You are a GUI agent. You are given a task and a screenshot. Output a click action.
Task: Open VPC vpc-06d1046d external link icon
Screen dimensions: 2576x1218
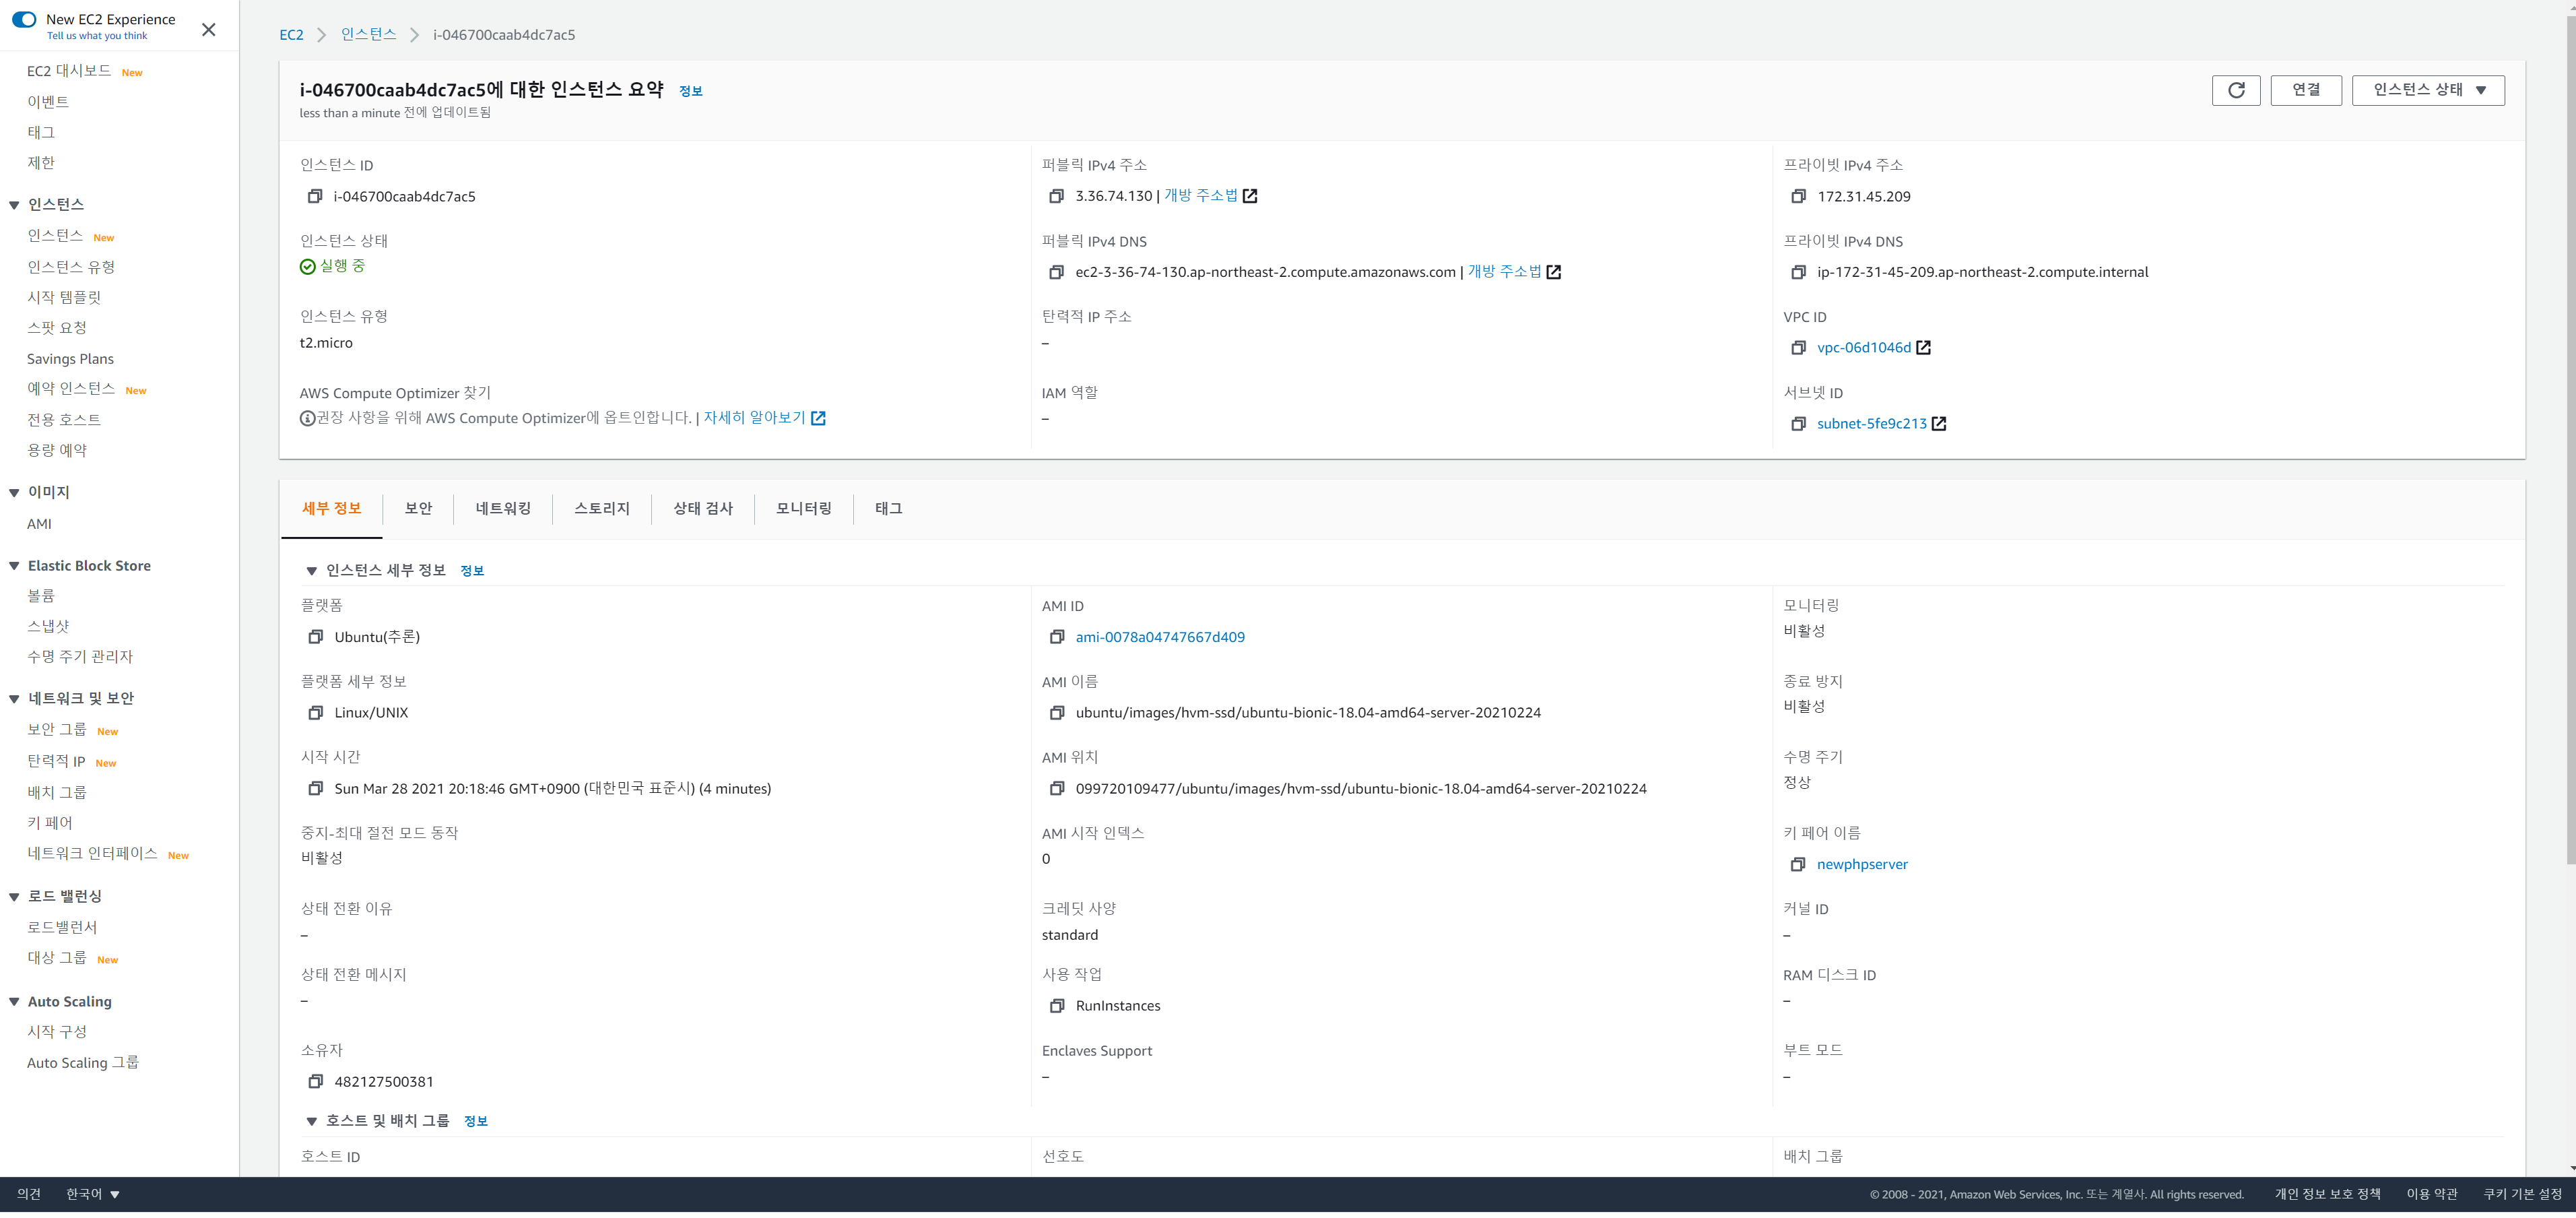click(1923, 348)
